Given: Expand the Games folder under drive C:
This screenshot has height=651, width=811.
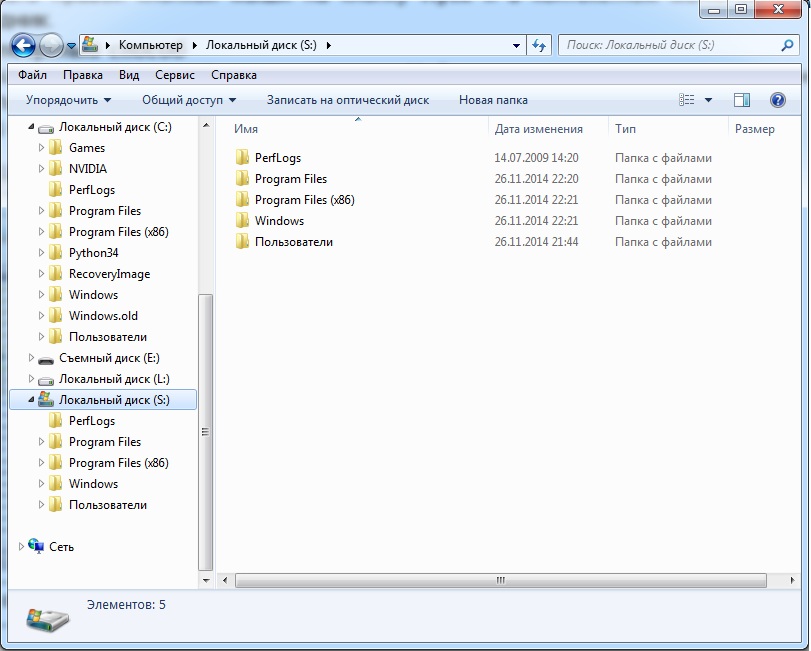Looking at the screenshot, I should [x=41, y=148].
